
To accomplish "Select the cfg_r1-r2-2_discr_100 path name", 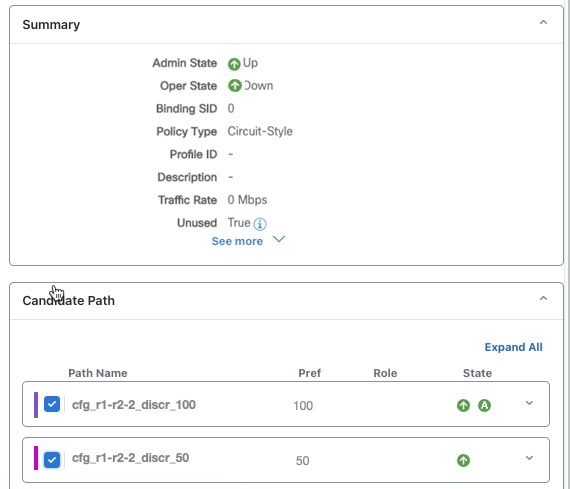I will (x=134, y=405).
